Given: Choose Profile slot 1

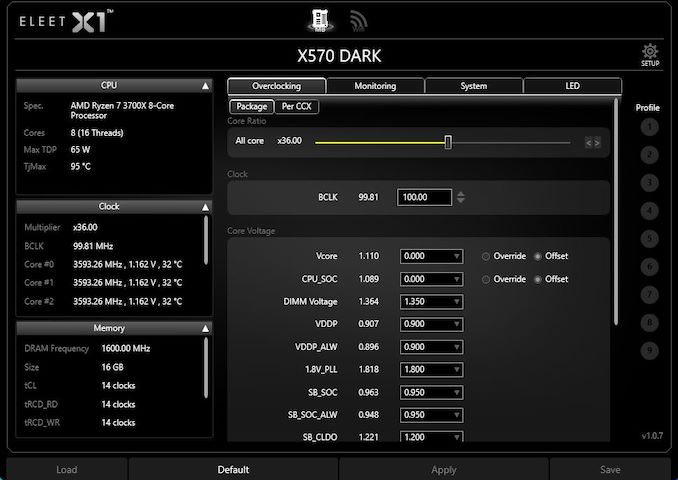Looking at the screenshot, I should (x=649, y=127).
